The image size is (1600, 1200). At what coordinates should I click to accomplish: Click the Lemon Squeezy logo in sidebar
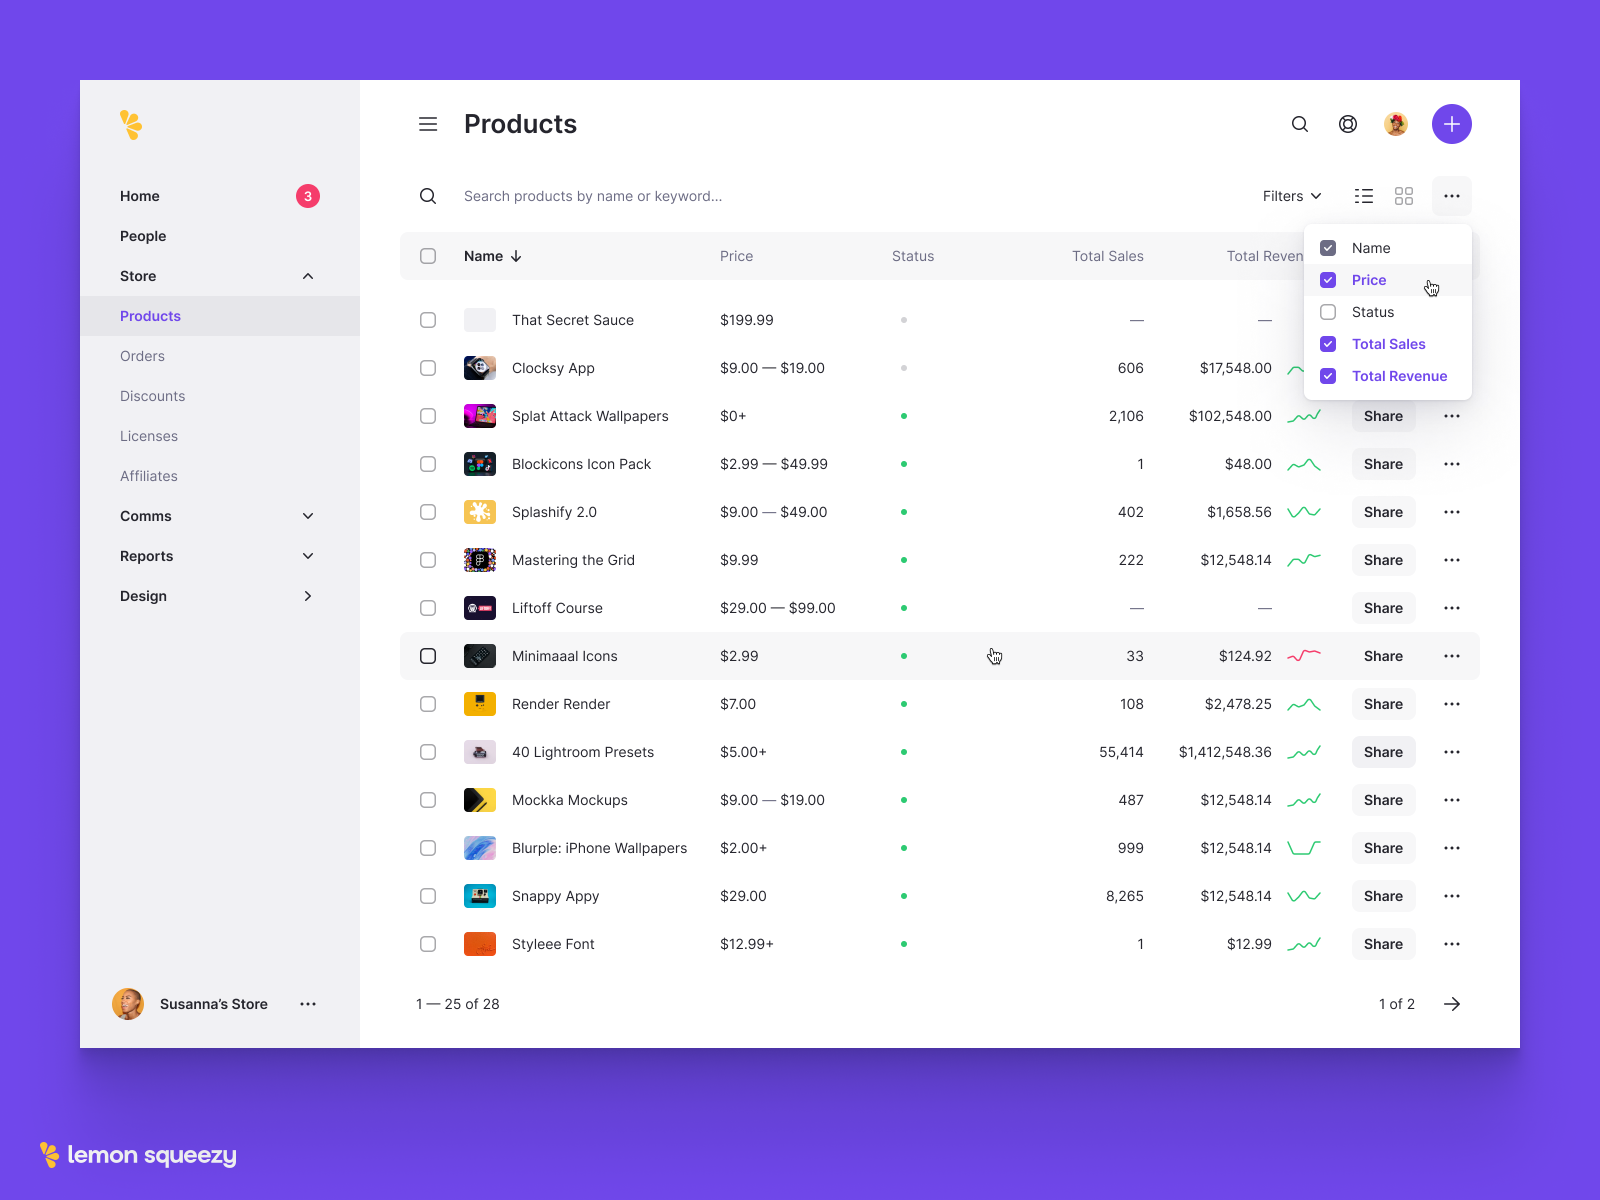[x=131, y=125]
